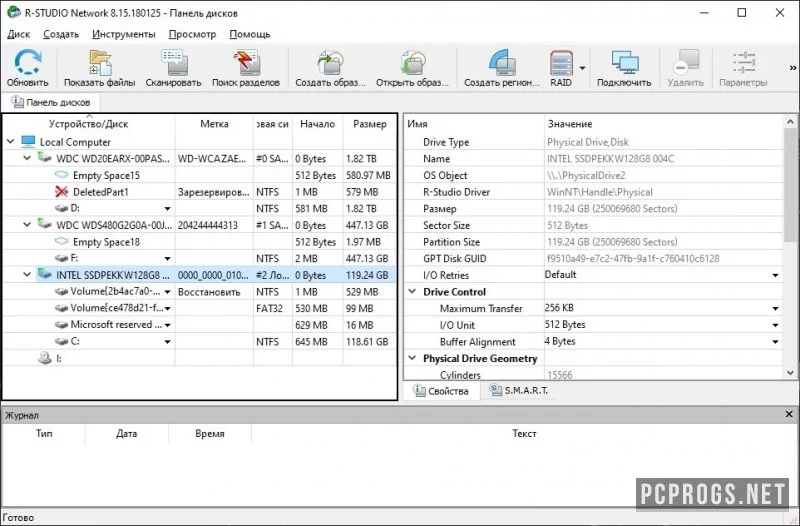Select the Local Computer icon
The height and width of the screenshot is (526, 800).
[x=28, y=141]
